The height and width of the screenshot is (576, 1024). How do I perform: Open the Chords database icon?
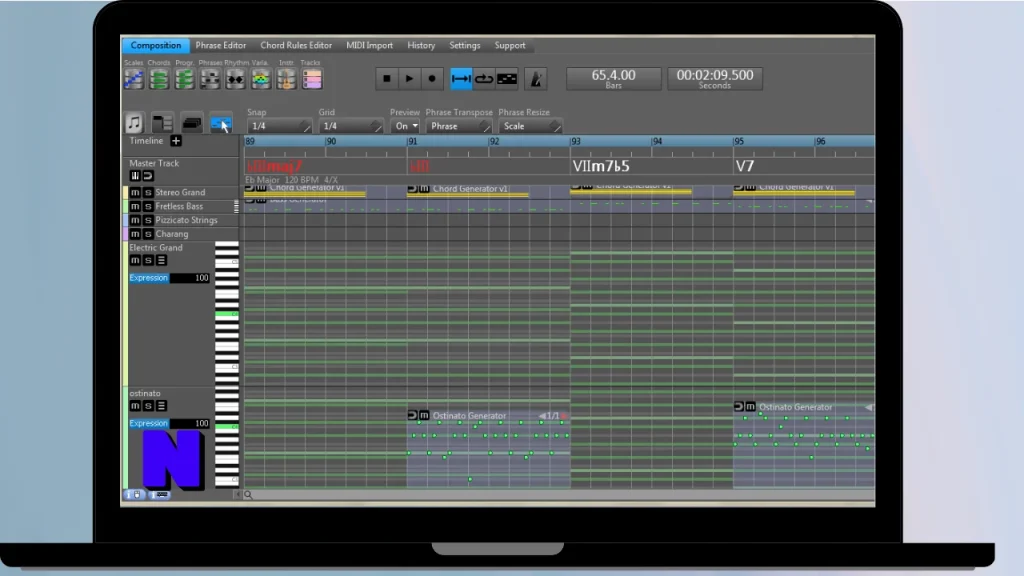point(159,79)
